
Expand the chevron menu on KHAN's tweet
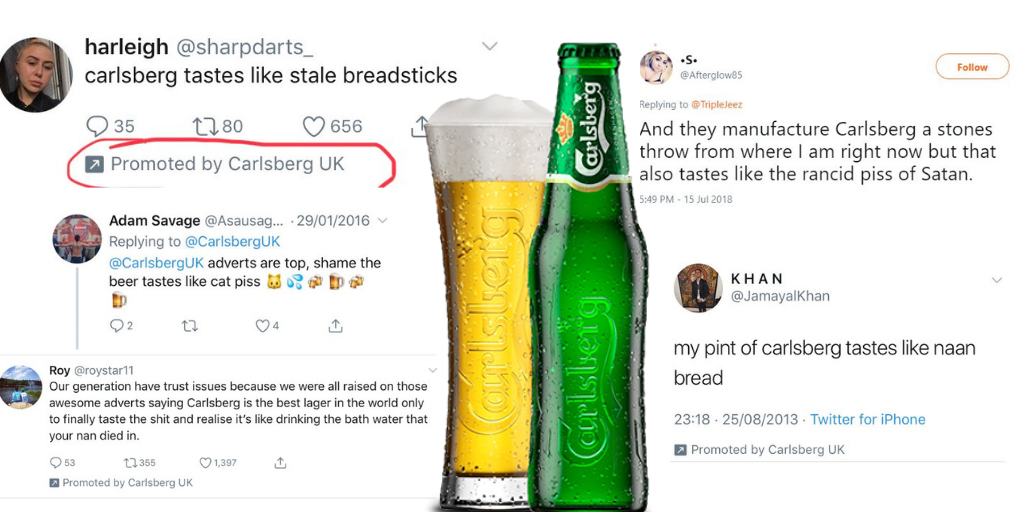coord(996,280)
